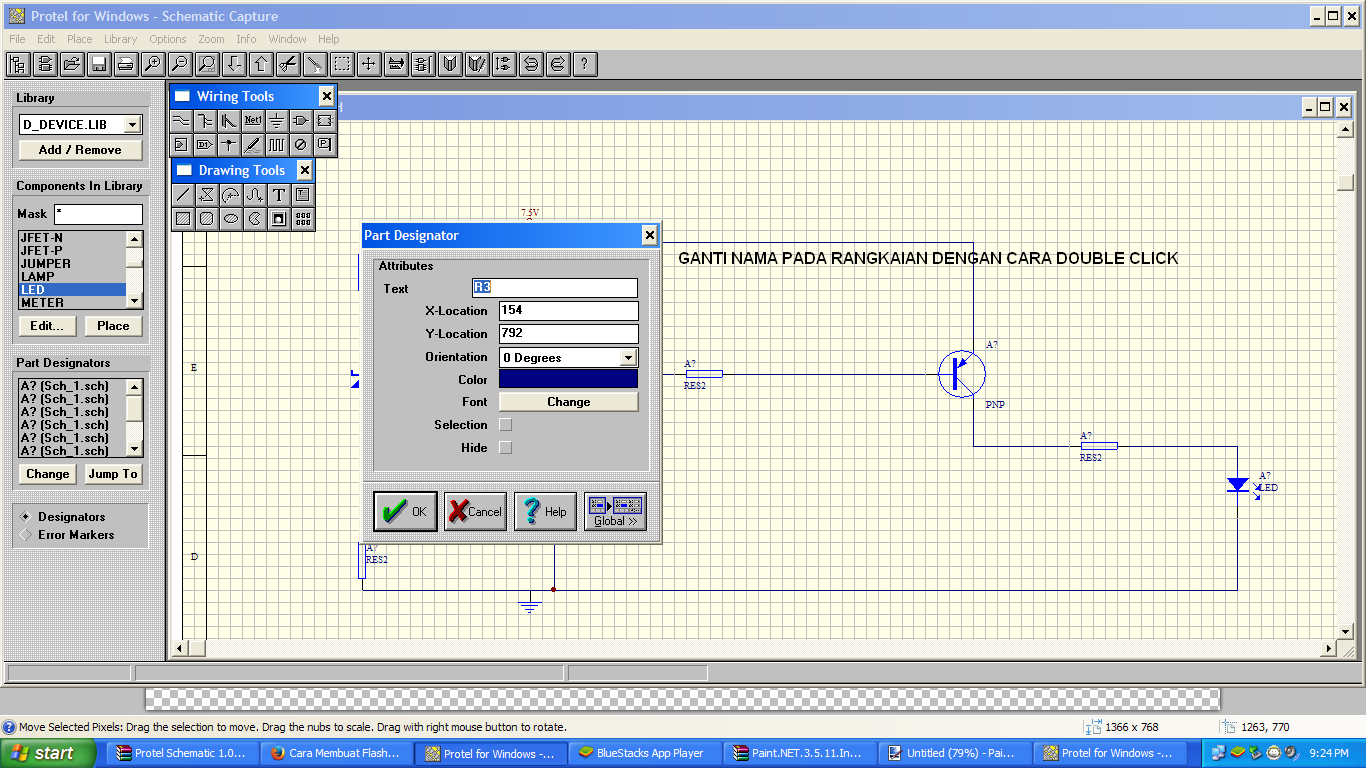The height and width of the screenshot is (768, 1366).
Task: Select the Place Wire tool in Wiring Tools
Action: tap(181, 120)
